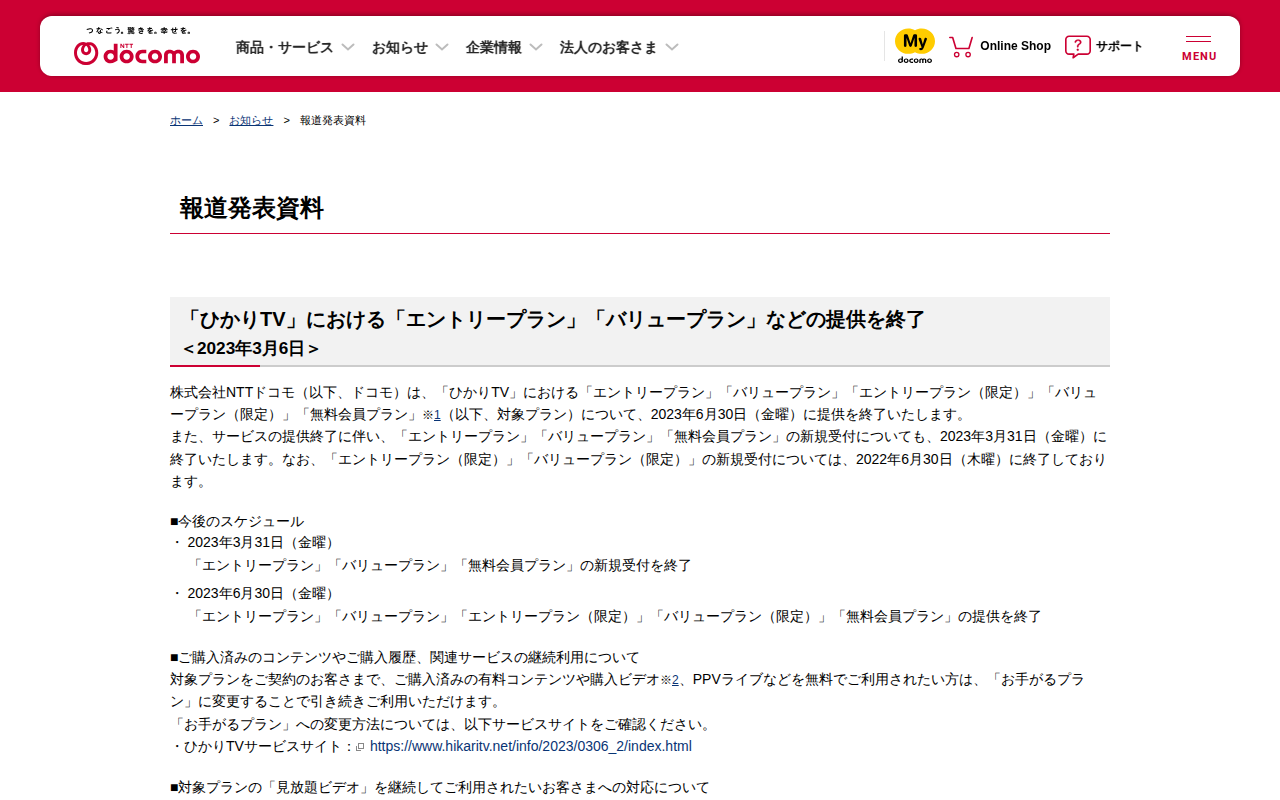Click the ※2 footnote marker
The image size is (1280, 800).
669,680
